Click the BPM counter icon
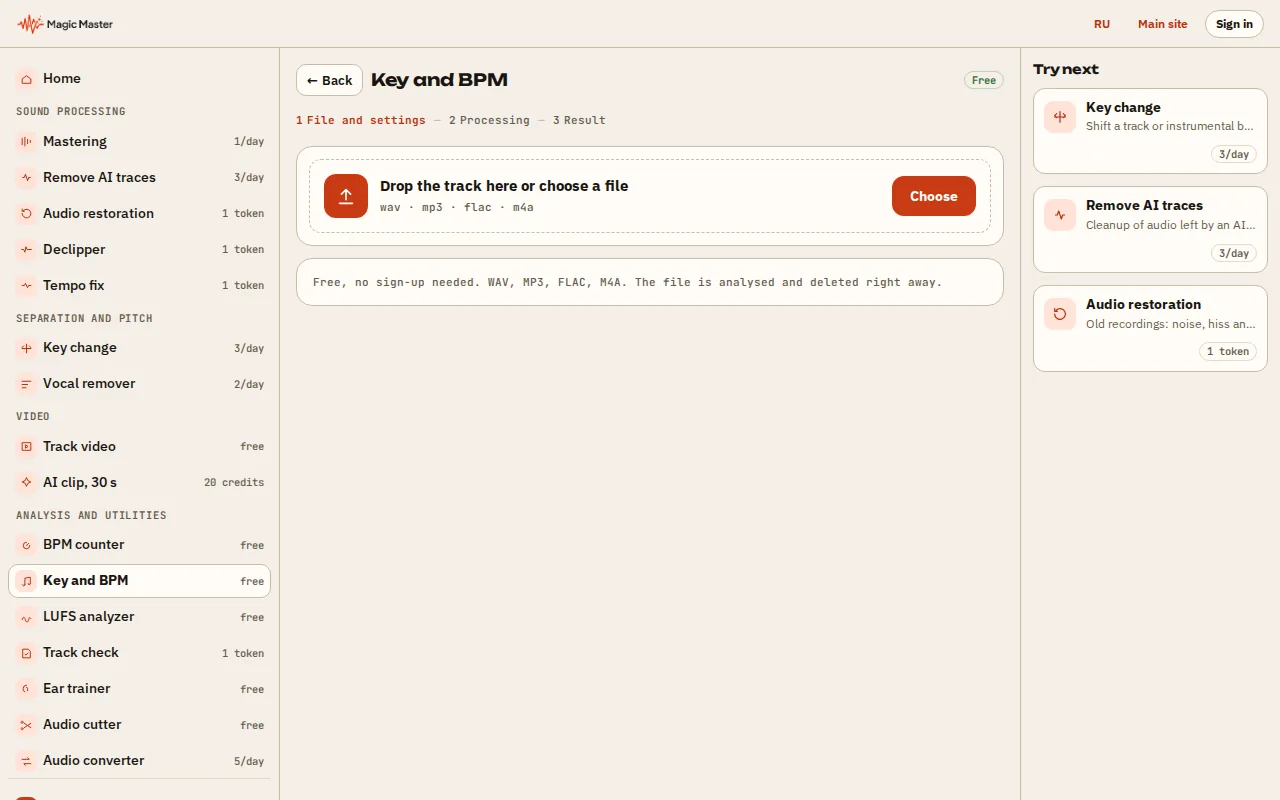The height and width of the screenshot is (800, 1280). point(26,545)
